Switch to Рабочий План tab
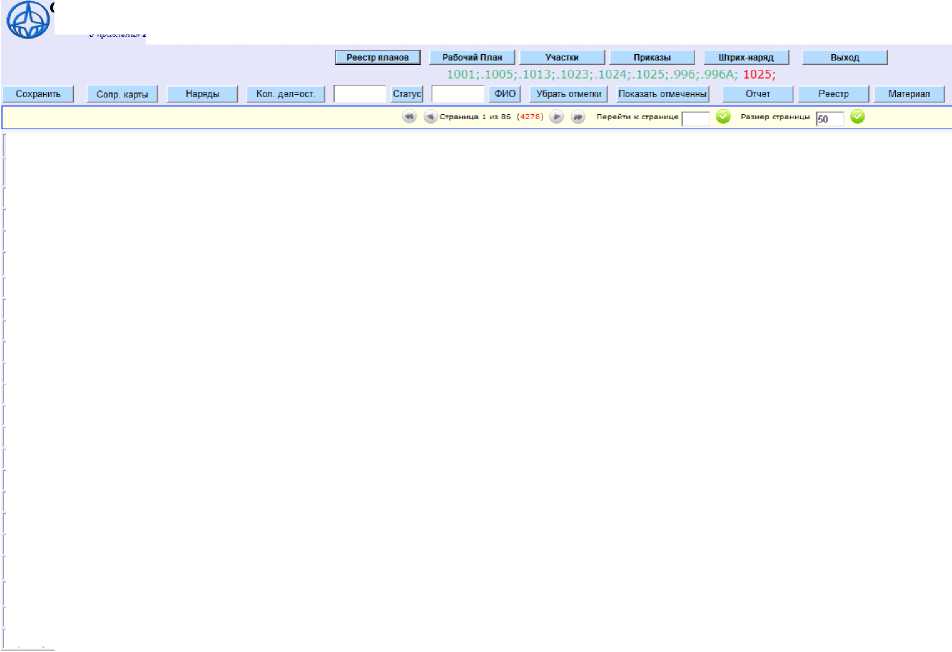Screen dimensions: 952x652 coord(472,58)
